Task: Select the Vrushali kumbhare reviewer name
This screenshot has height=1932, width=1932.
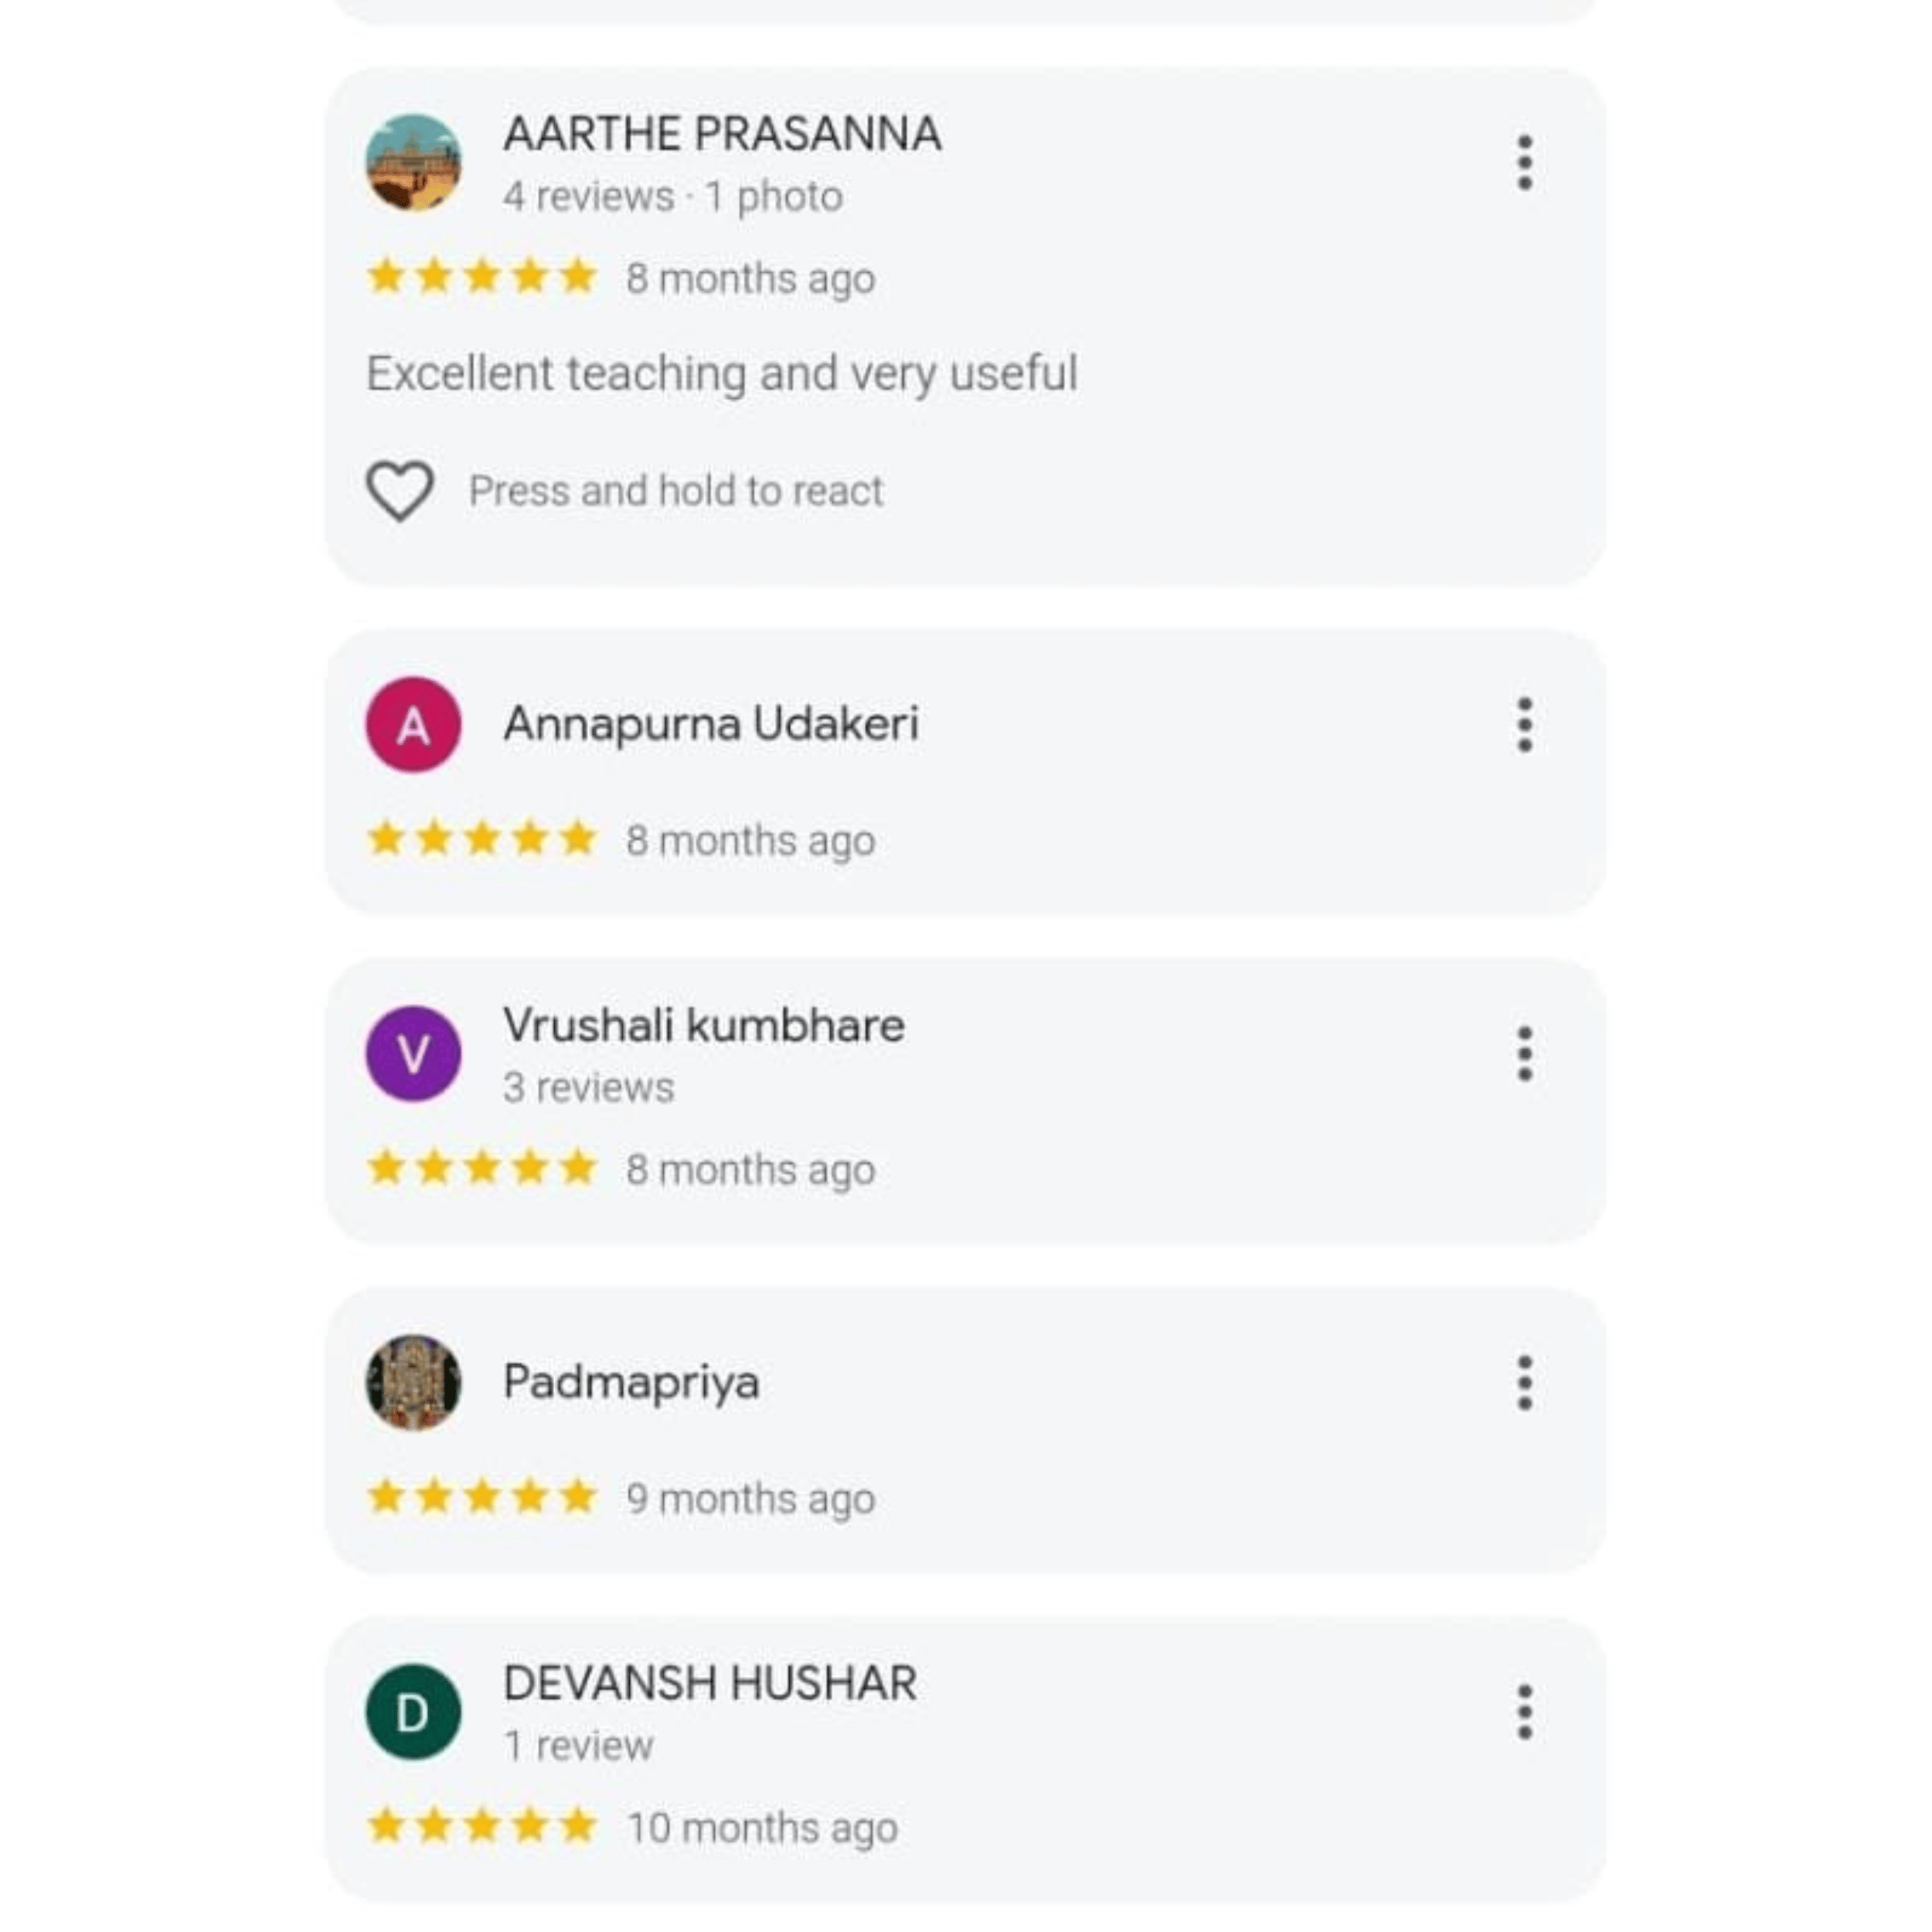Action: 703,1025
